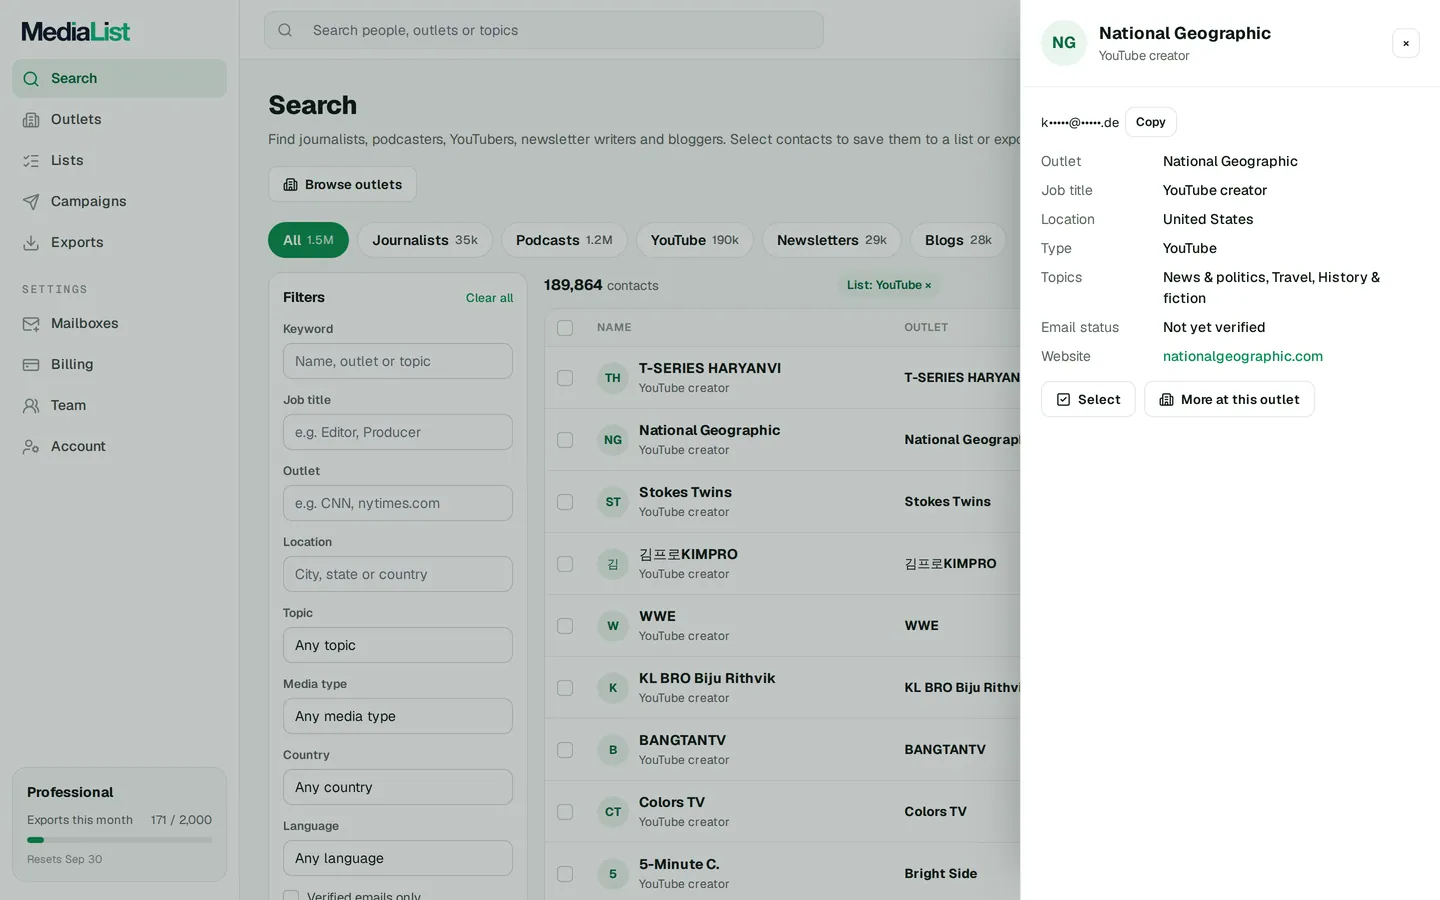Click the magnifier icon in search bar
1440x900 pixels.
285,30
